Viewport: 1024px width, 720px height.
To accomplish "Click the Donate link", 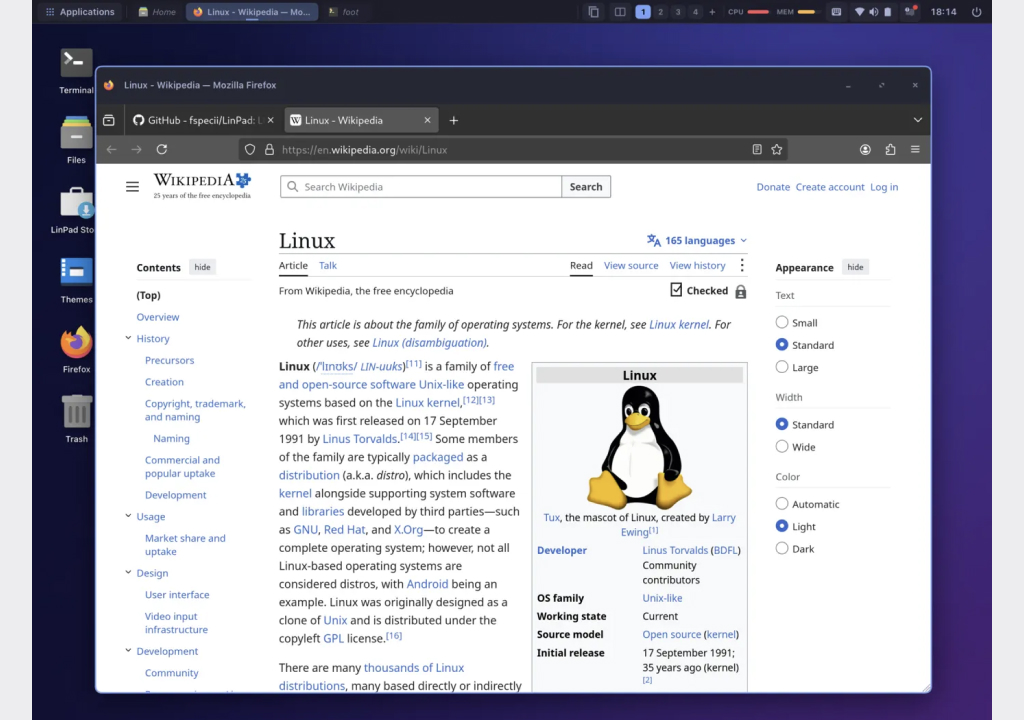I will pos(773,187).
